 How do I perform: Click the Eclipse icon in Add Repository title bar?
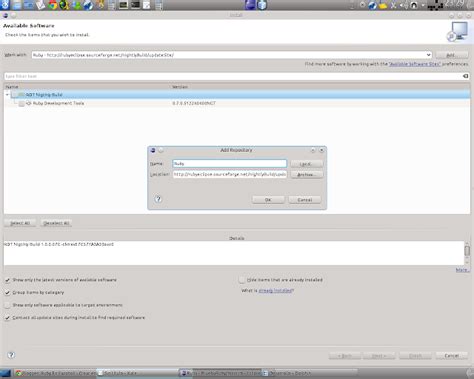point(153,150)
